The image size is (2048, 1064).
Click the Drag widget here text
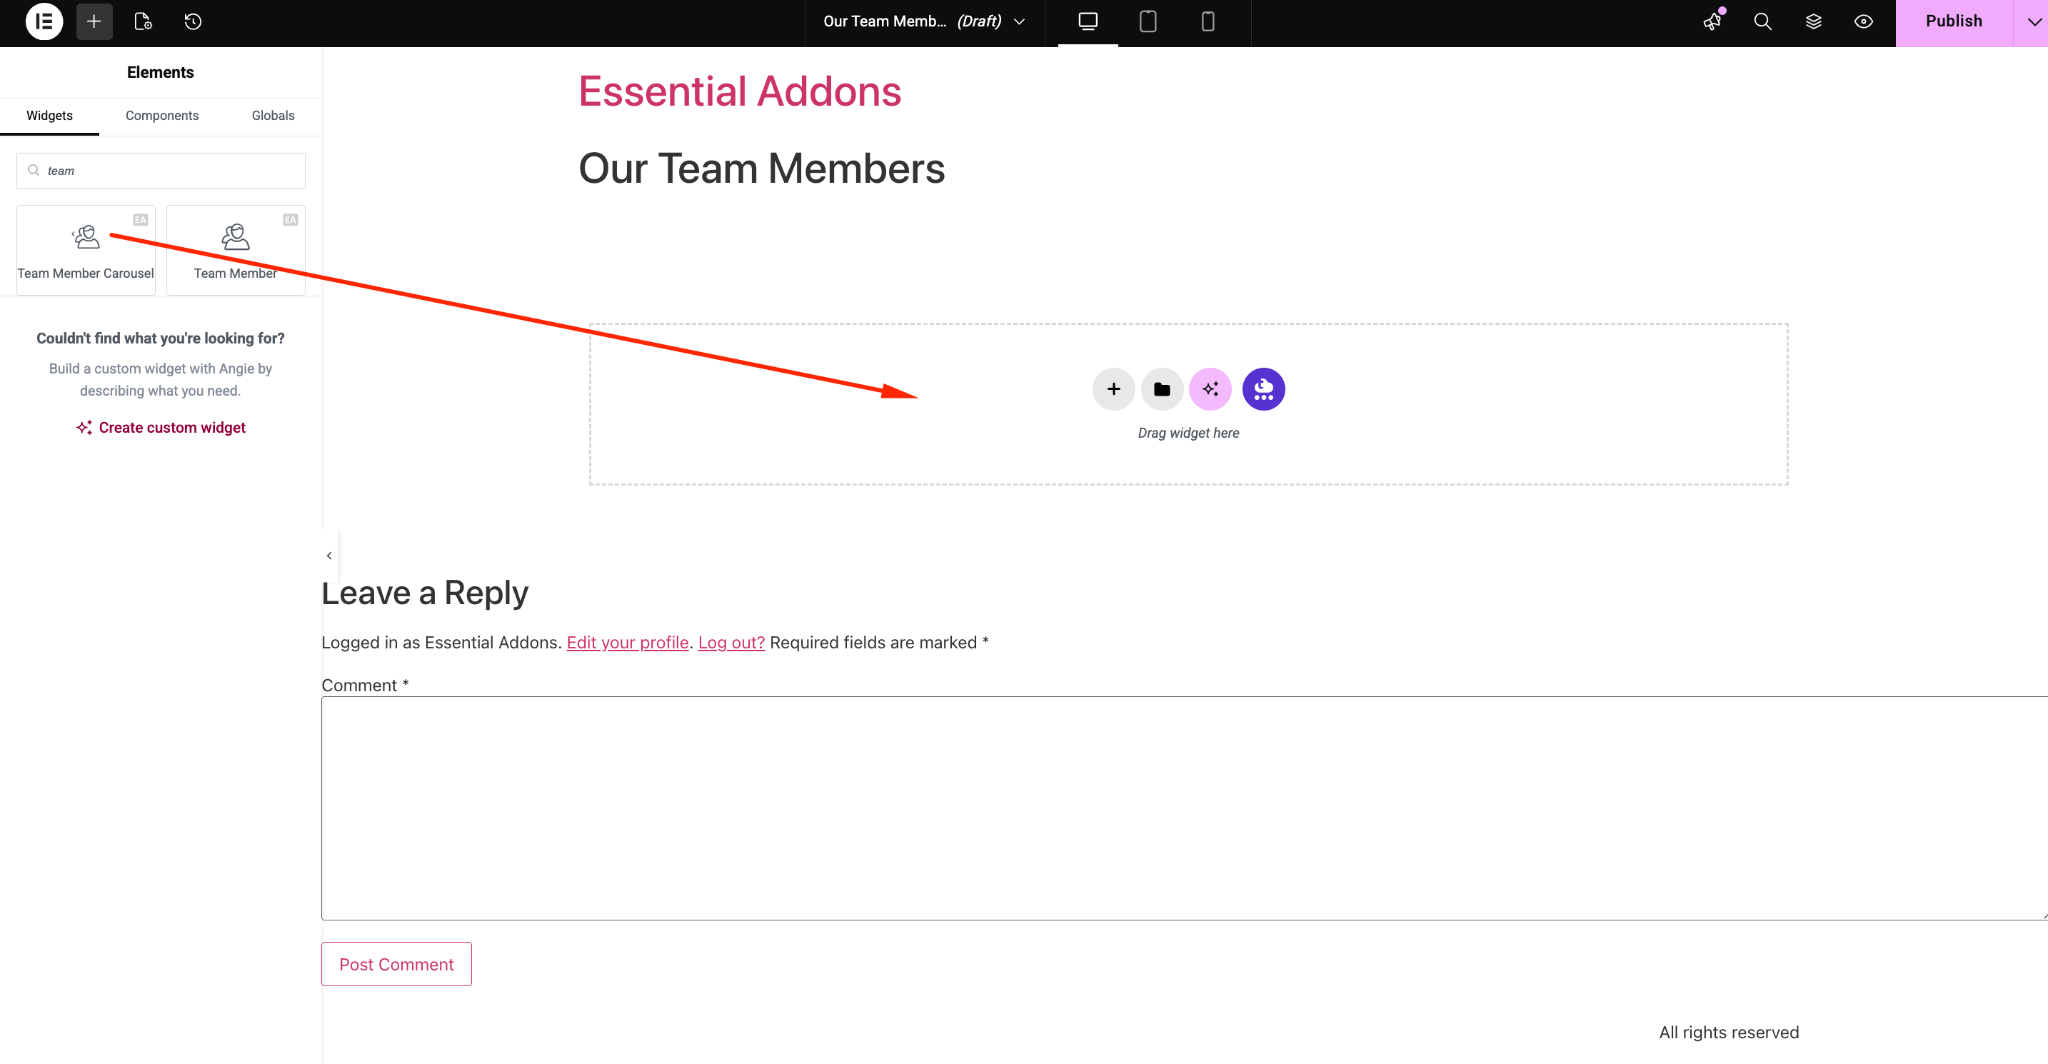1188,433
